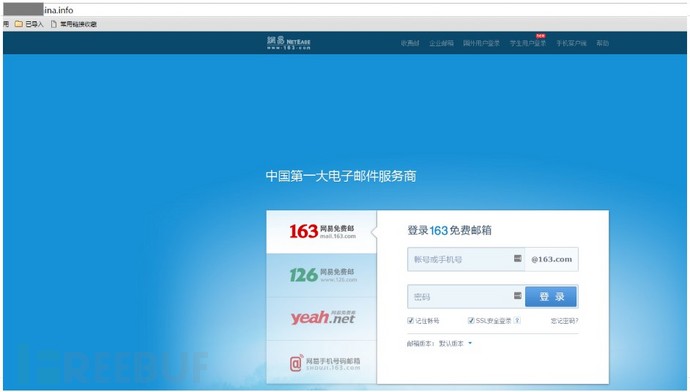Click the browser address bar ending in ina.info
690x392 pixels.
[x=345, y=10]
